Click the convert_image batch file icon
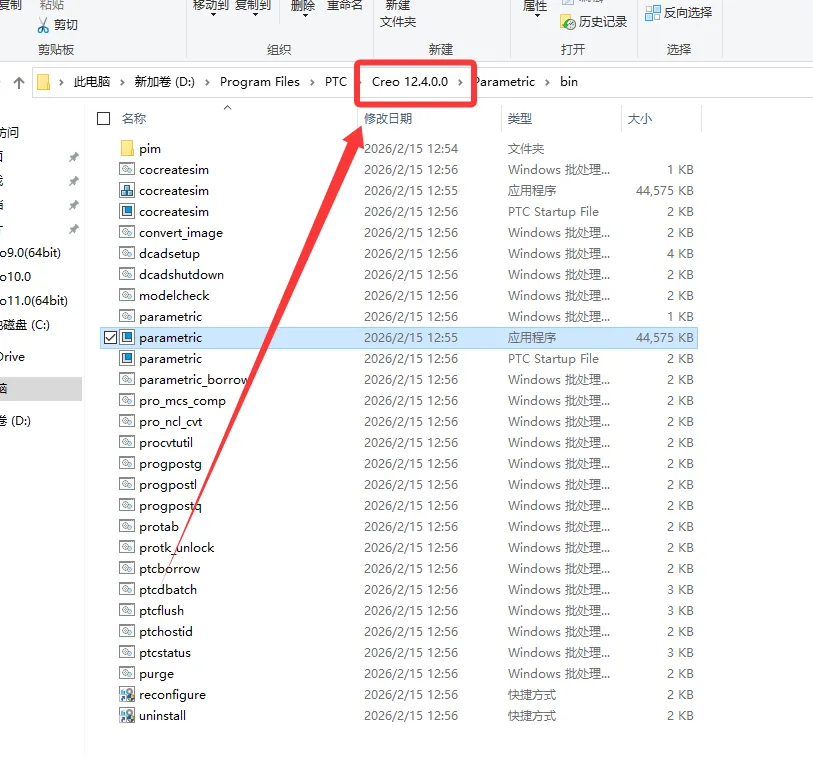Image resolution: width=813 pixels, height=757 pixels. click(x=127, y=232)
